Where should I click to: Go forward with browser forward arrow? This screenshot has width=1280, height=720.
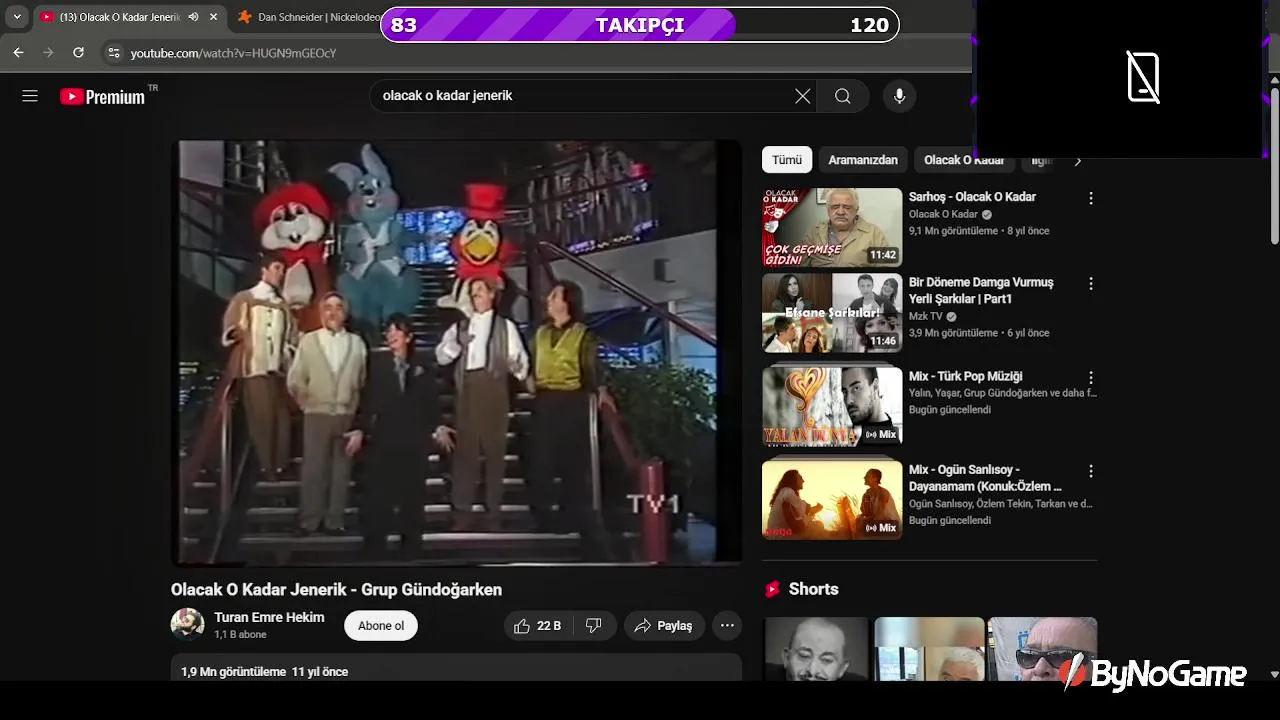pos(48,52)
